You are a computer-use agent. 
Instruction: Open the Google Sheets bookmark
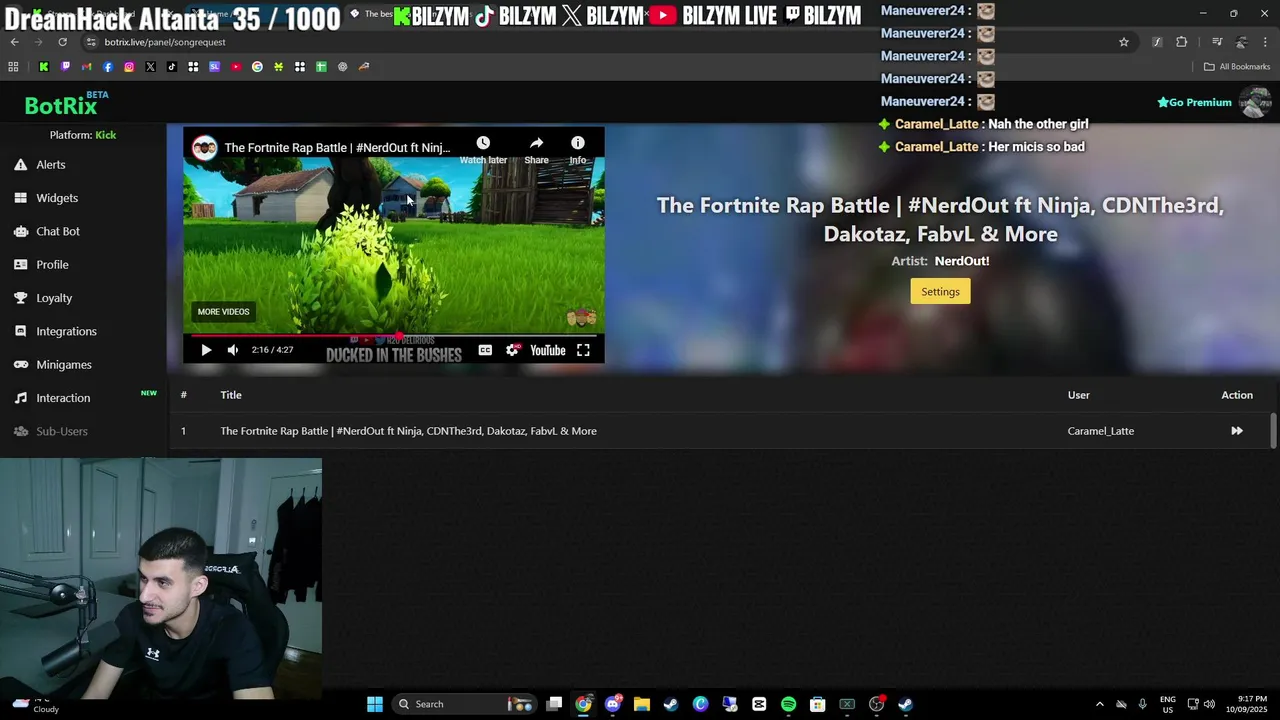pos(321,67)
